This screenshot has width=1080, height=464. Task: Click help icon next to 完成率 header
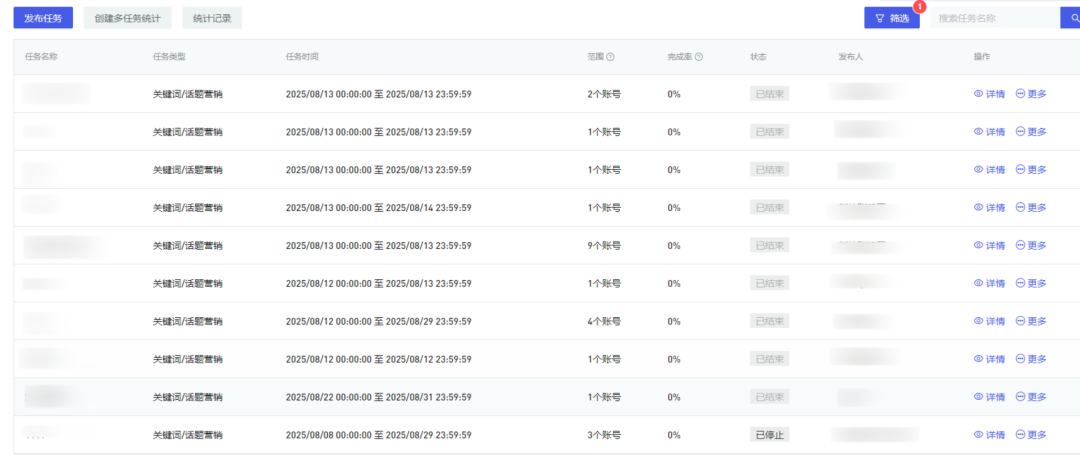(x=699, y=57)
